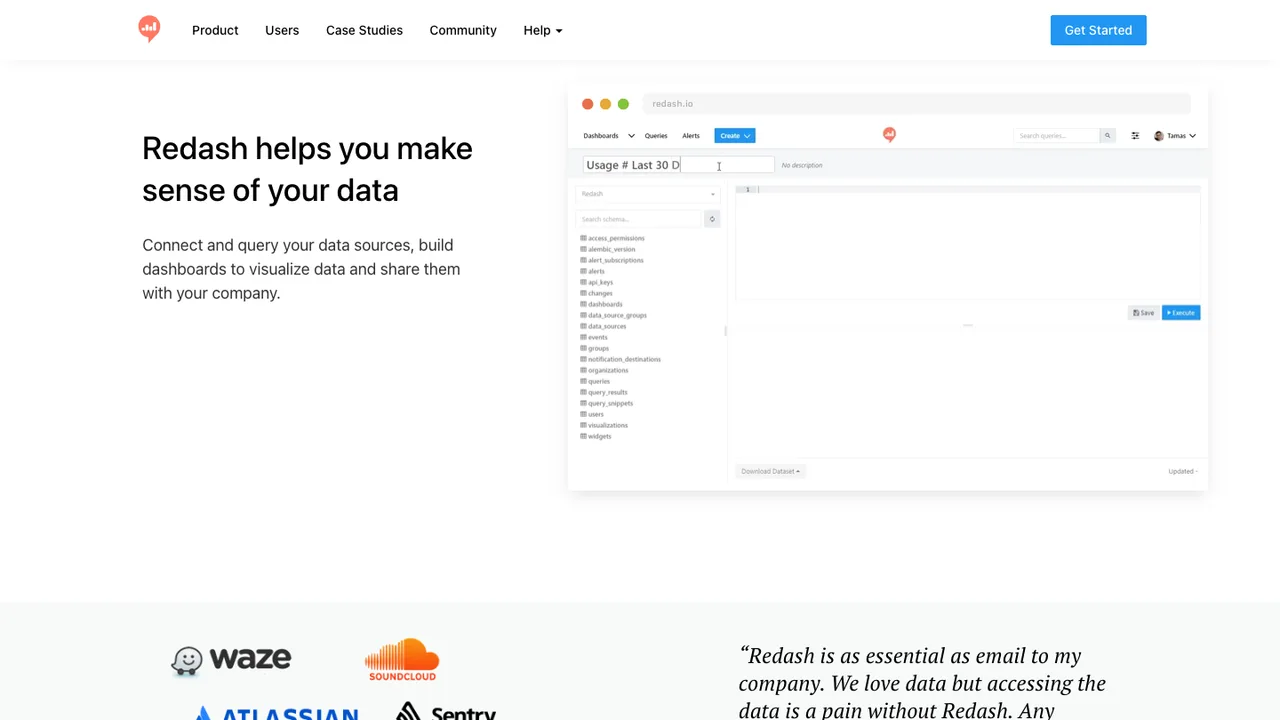The width and height of the screenshot is (1280, 720).
Task: Select the alert_subscriptions table
Action: click(x=615, y=260)
